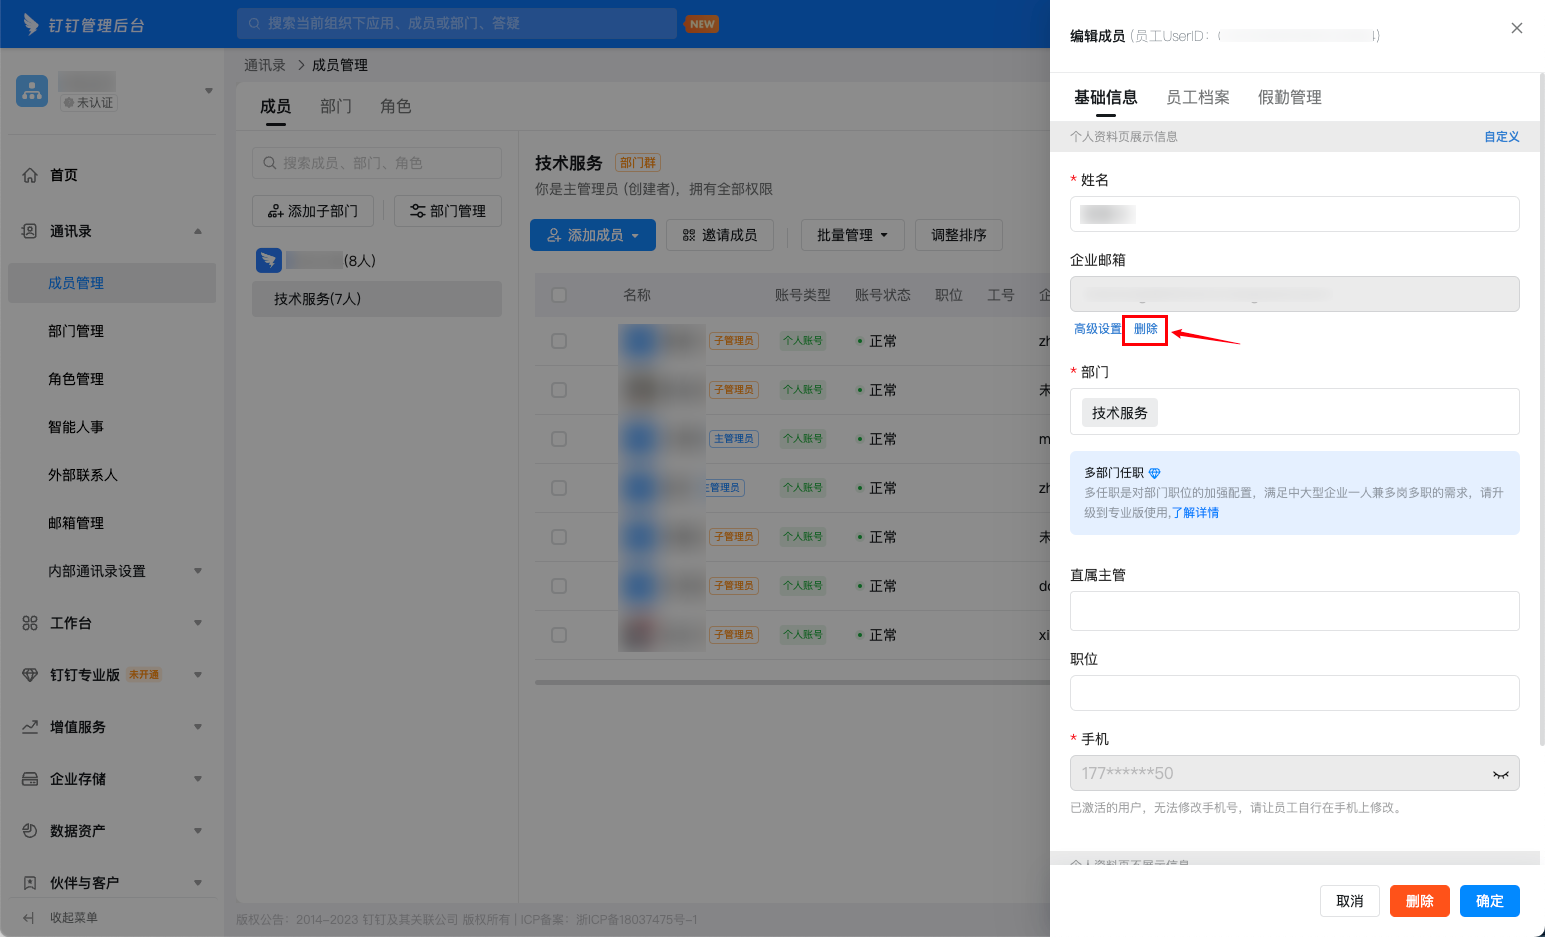Click the 工作台 grid icon in sidebar
The height and width of the screenshot is (937, 1545).
[x=30, y=623]
